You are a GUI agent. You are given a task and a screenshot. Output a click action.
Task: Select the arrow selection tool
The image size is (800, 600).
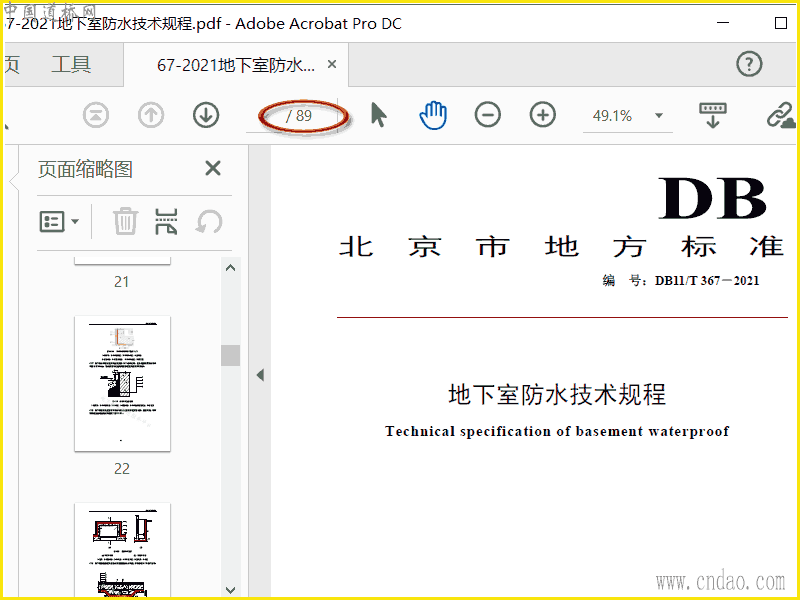pyautogui.click(x=379, y=115)
